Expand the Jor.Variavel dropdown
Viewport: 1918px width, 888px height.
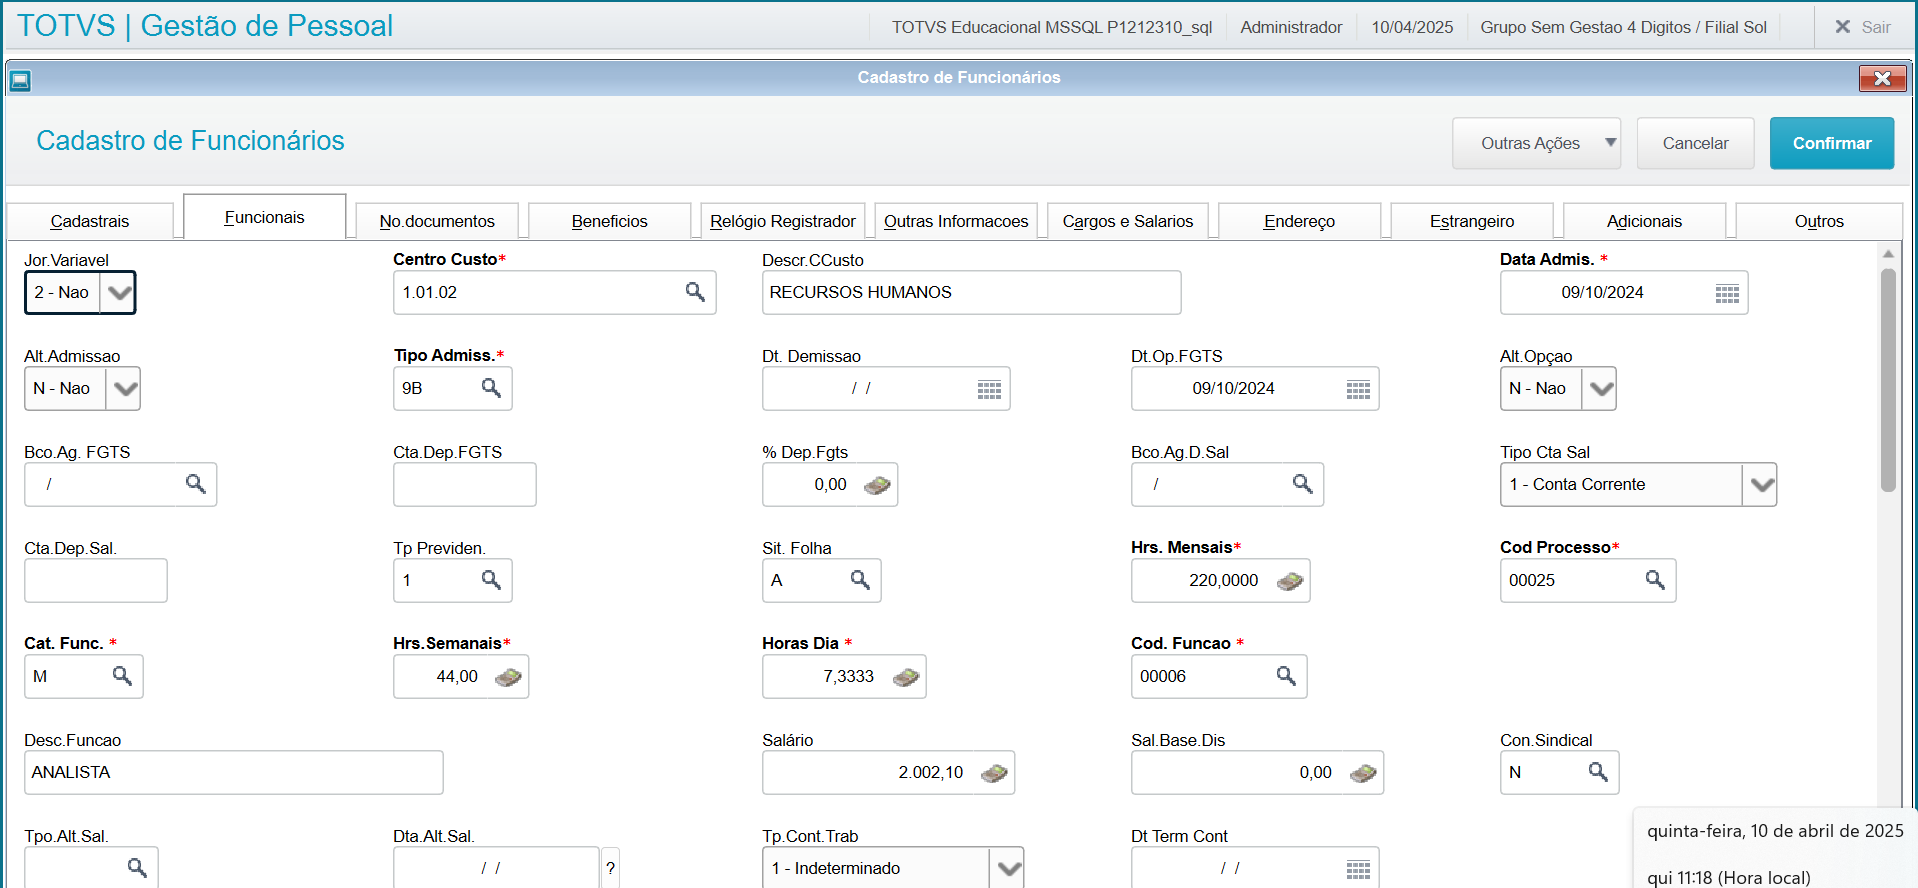[118, 293]
